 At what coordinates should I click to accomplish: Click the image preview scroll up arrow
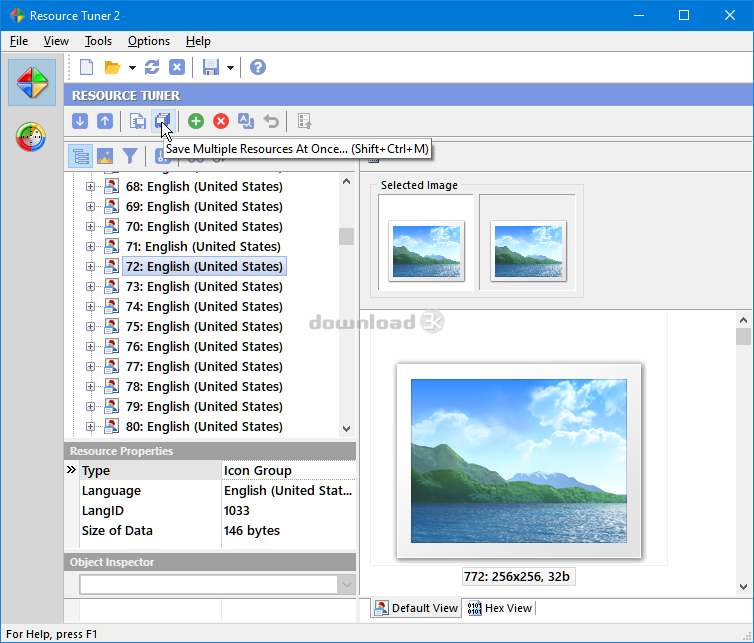tap(743, 320)
